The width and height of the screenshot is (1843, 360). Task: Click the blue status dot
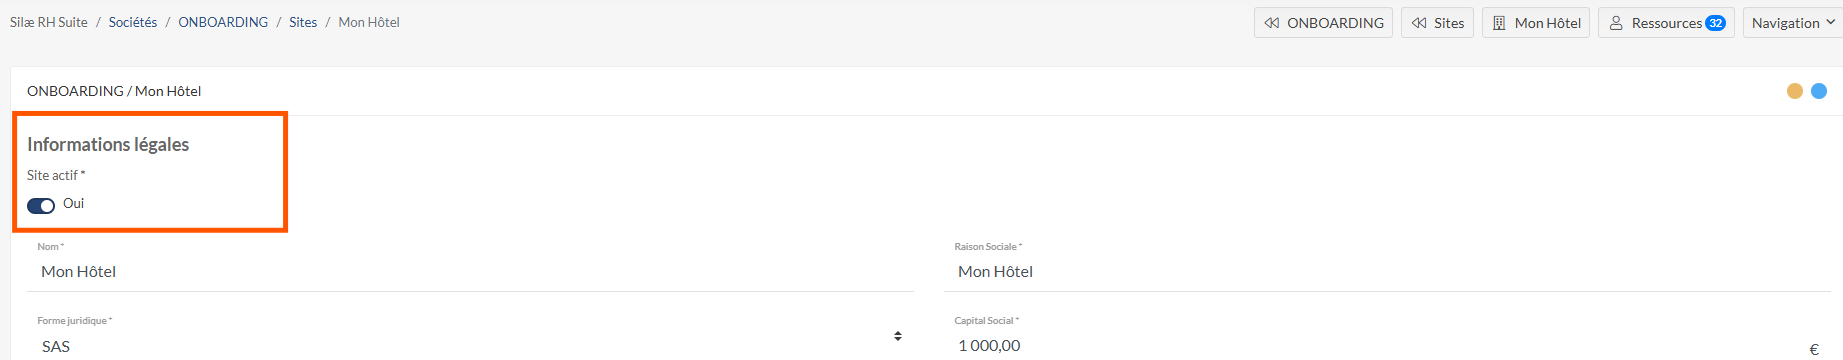[x=1819, y=91]
